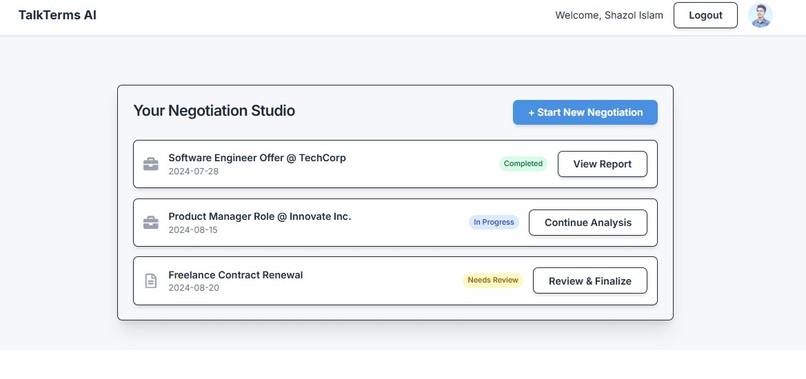Select 'Product Manager Role @ Innovate Inc.' title
806x379 pixels.
pyautogui.click(x=260, y=216)
